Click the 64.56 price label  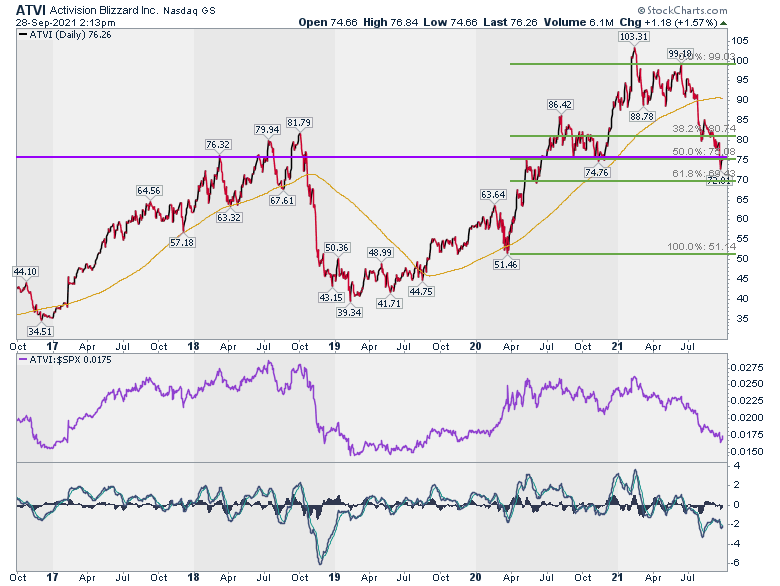(x=149, y=191)
